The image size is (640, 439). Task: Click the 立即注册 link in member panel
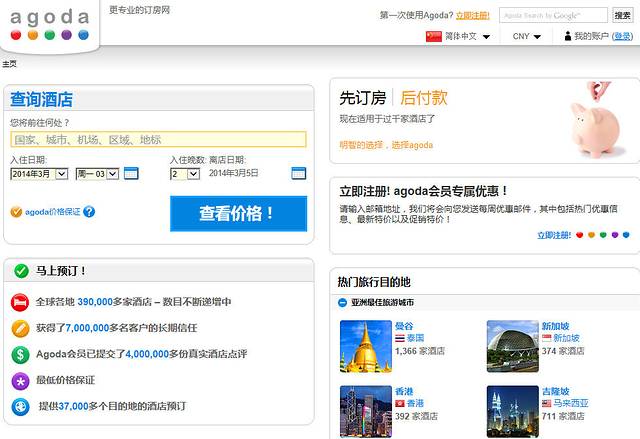point(554,235)
